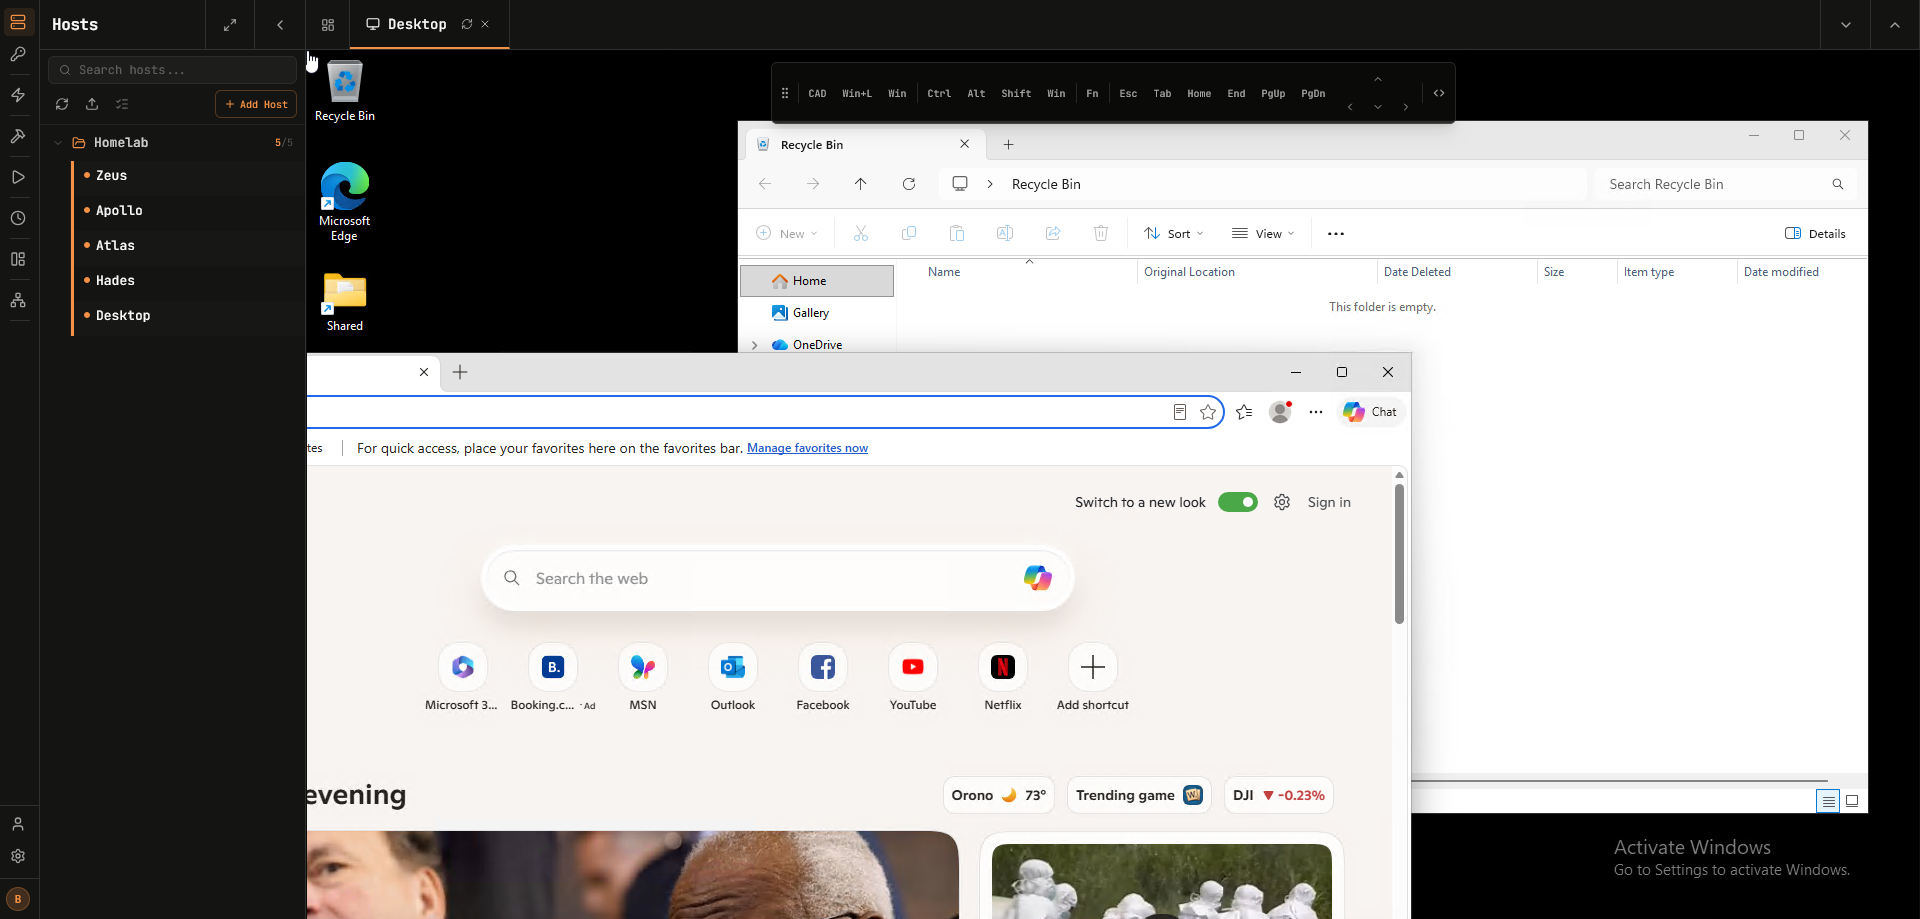This screenshot has width=1920, height=919.
Task: Refresh the hosts list
Action: pos(62,104)
